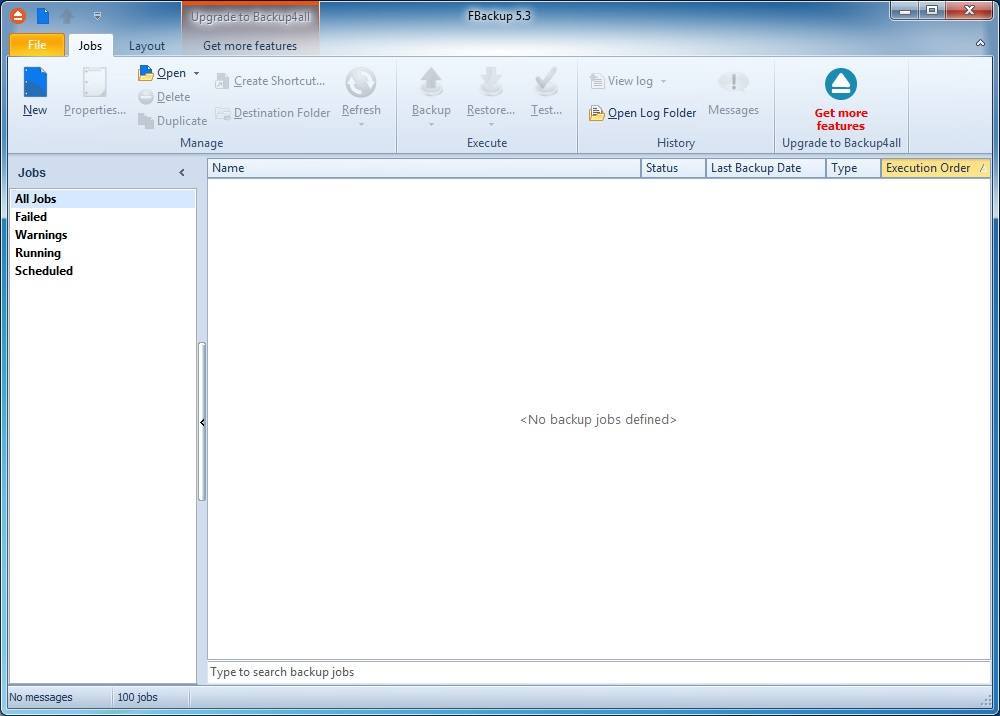
Task: Click the View log button
Action: [621, 81]
